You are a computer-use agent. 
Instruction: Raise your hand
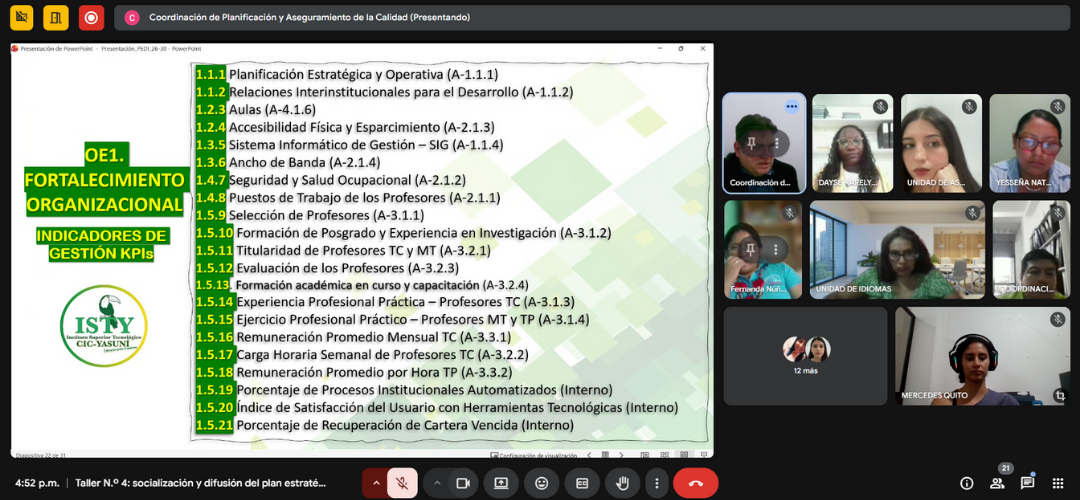[622, 483]
